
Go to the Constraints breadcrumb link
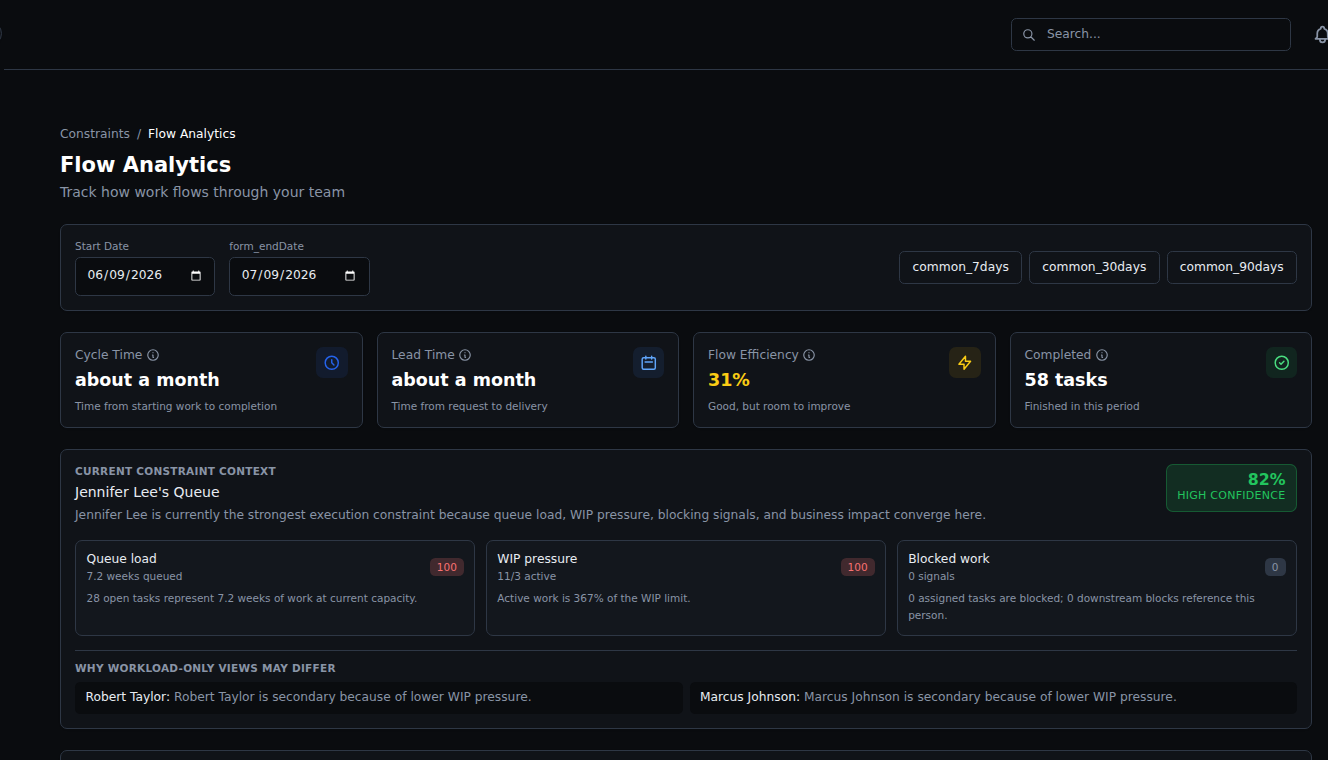[x=95, y=134]
